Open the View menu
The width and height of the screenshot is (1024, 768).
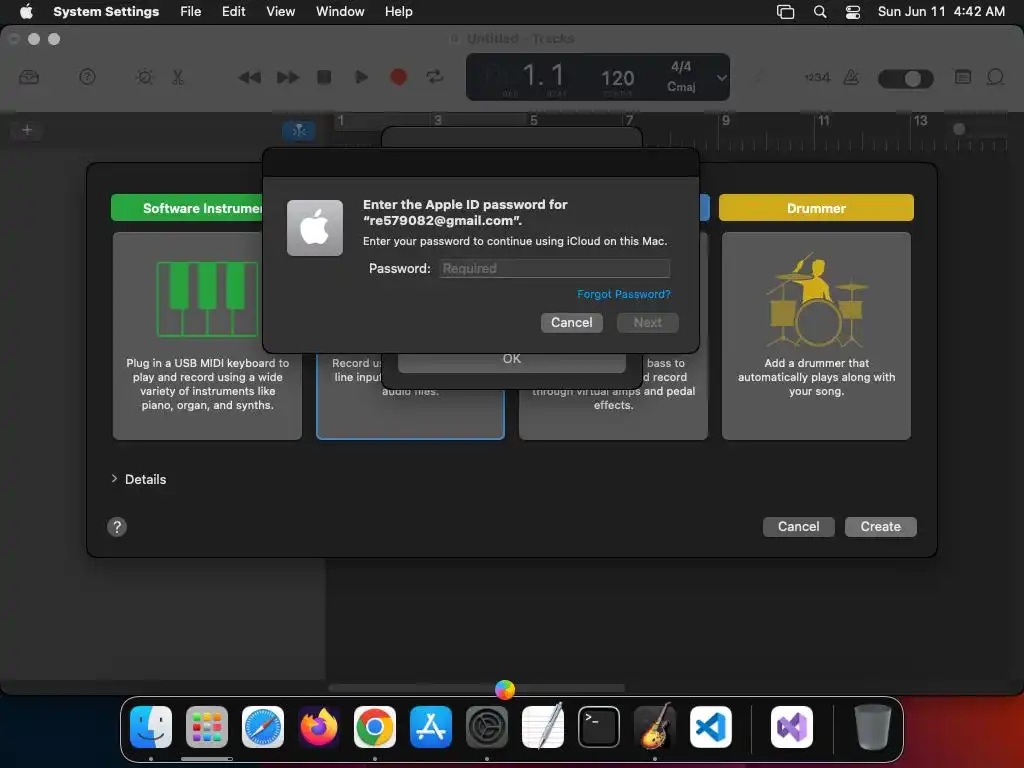(280, 12)
